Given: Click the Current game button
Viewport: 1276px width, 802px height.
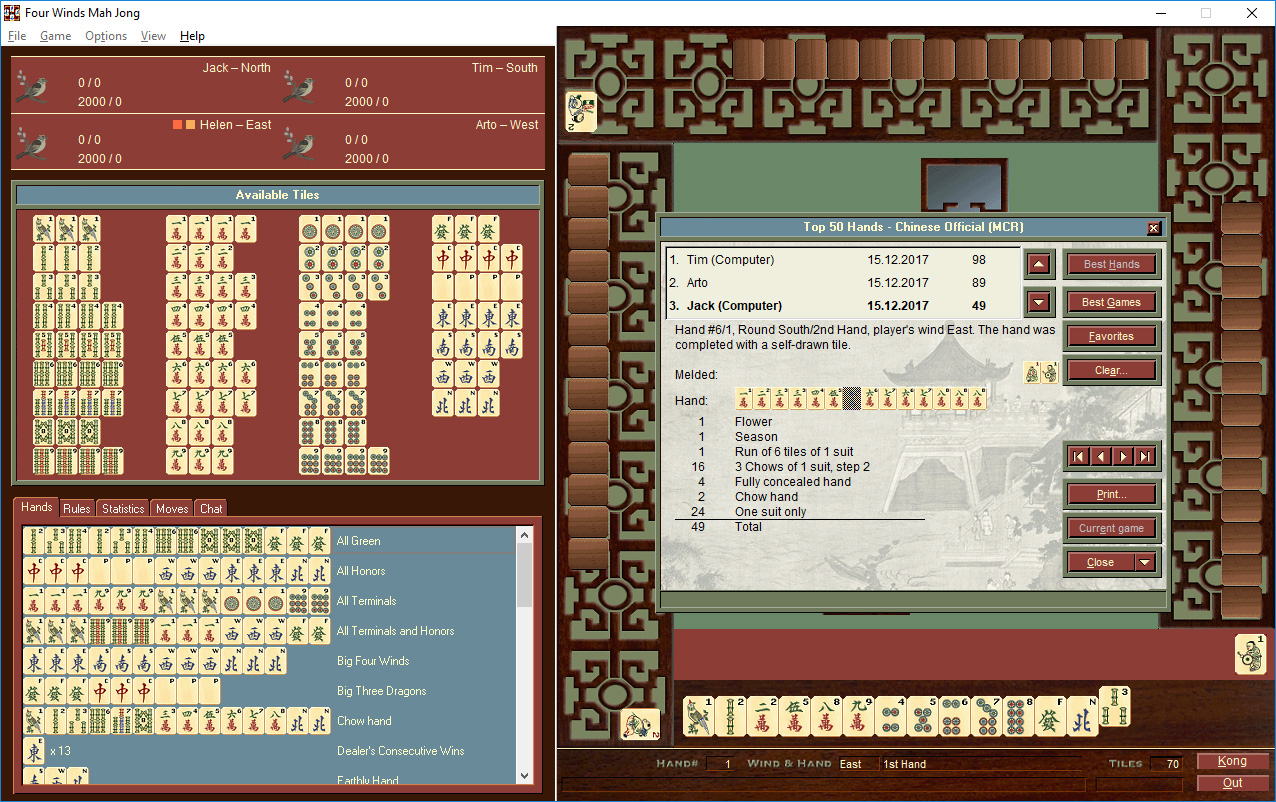Looking at the screenshot, I should coord(1111,528).
